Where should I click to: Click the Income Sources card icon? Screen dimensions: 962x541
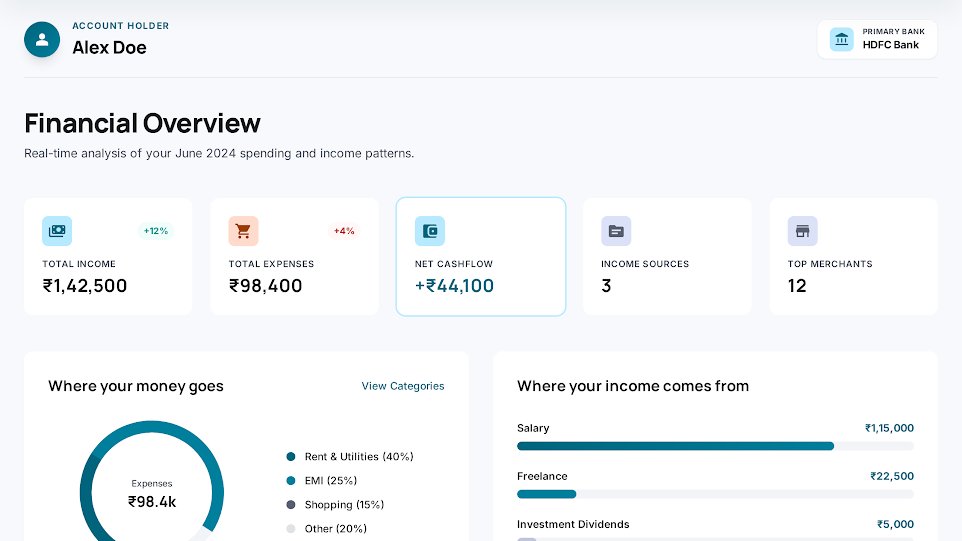pyautogui.click(x=616, y=231)
